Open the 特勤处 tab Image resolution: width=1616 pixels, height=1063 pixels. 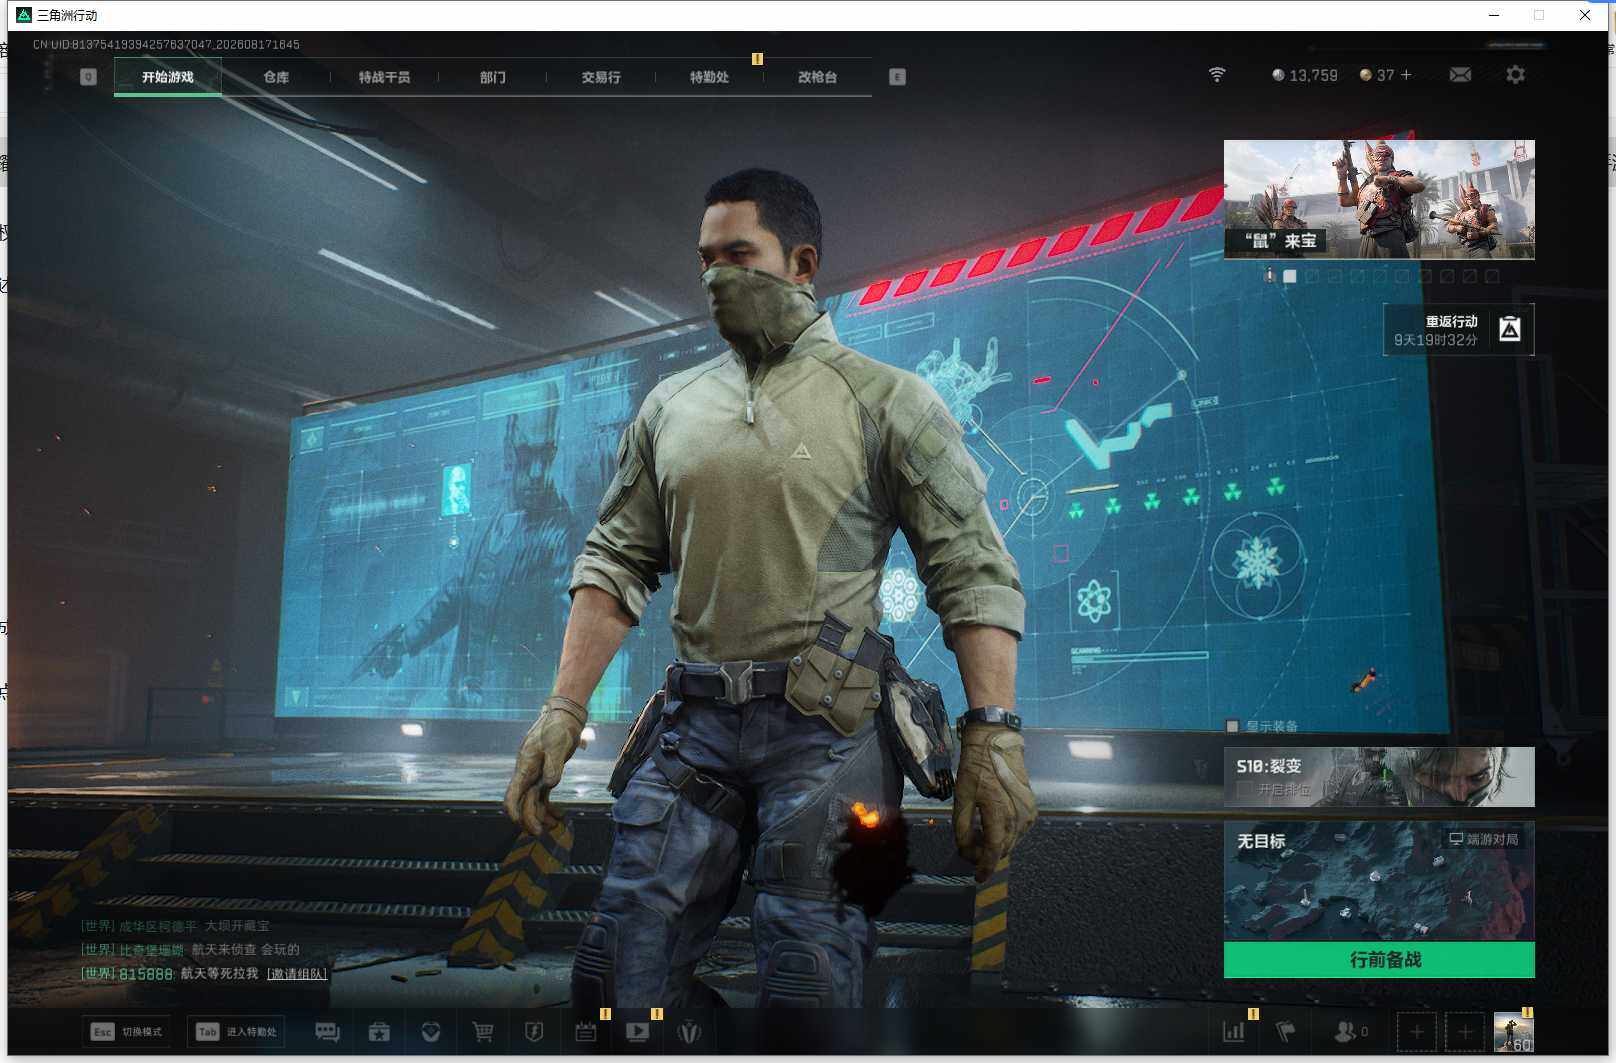709,77
